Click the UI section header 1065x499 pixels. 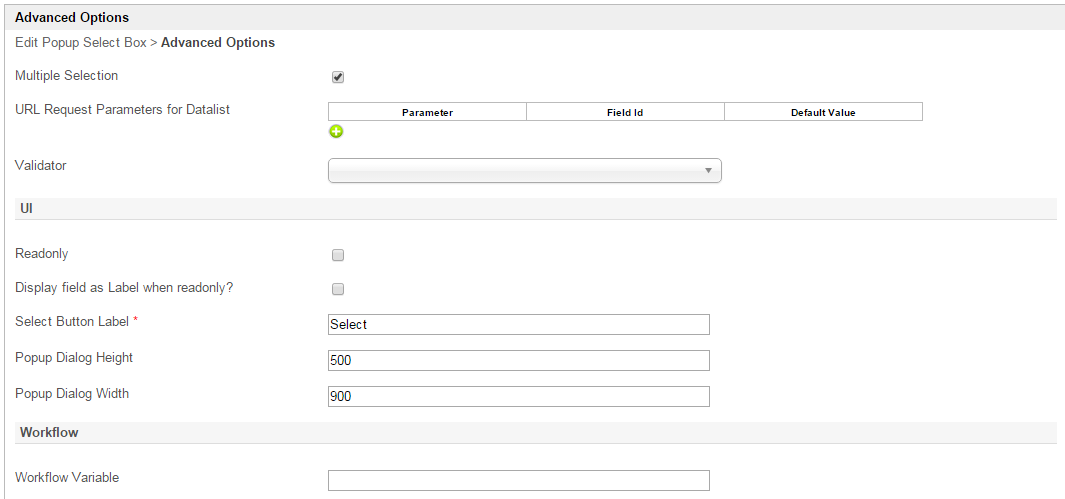click(x=26, y=207)
